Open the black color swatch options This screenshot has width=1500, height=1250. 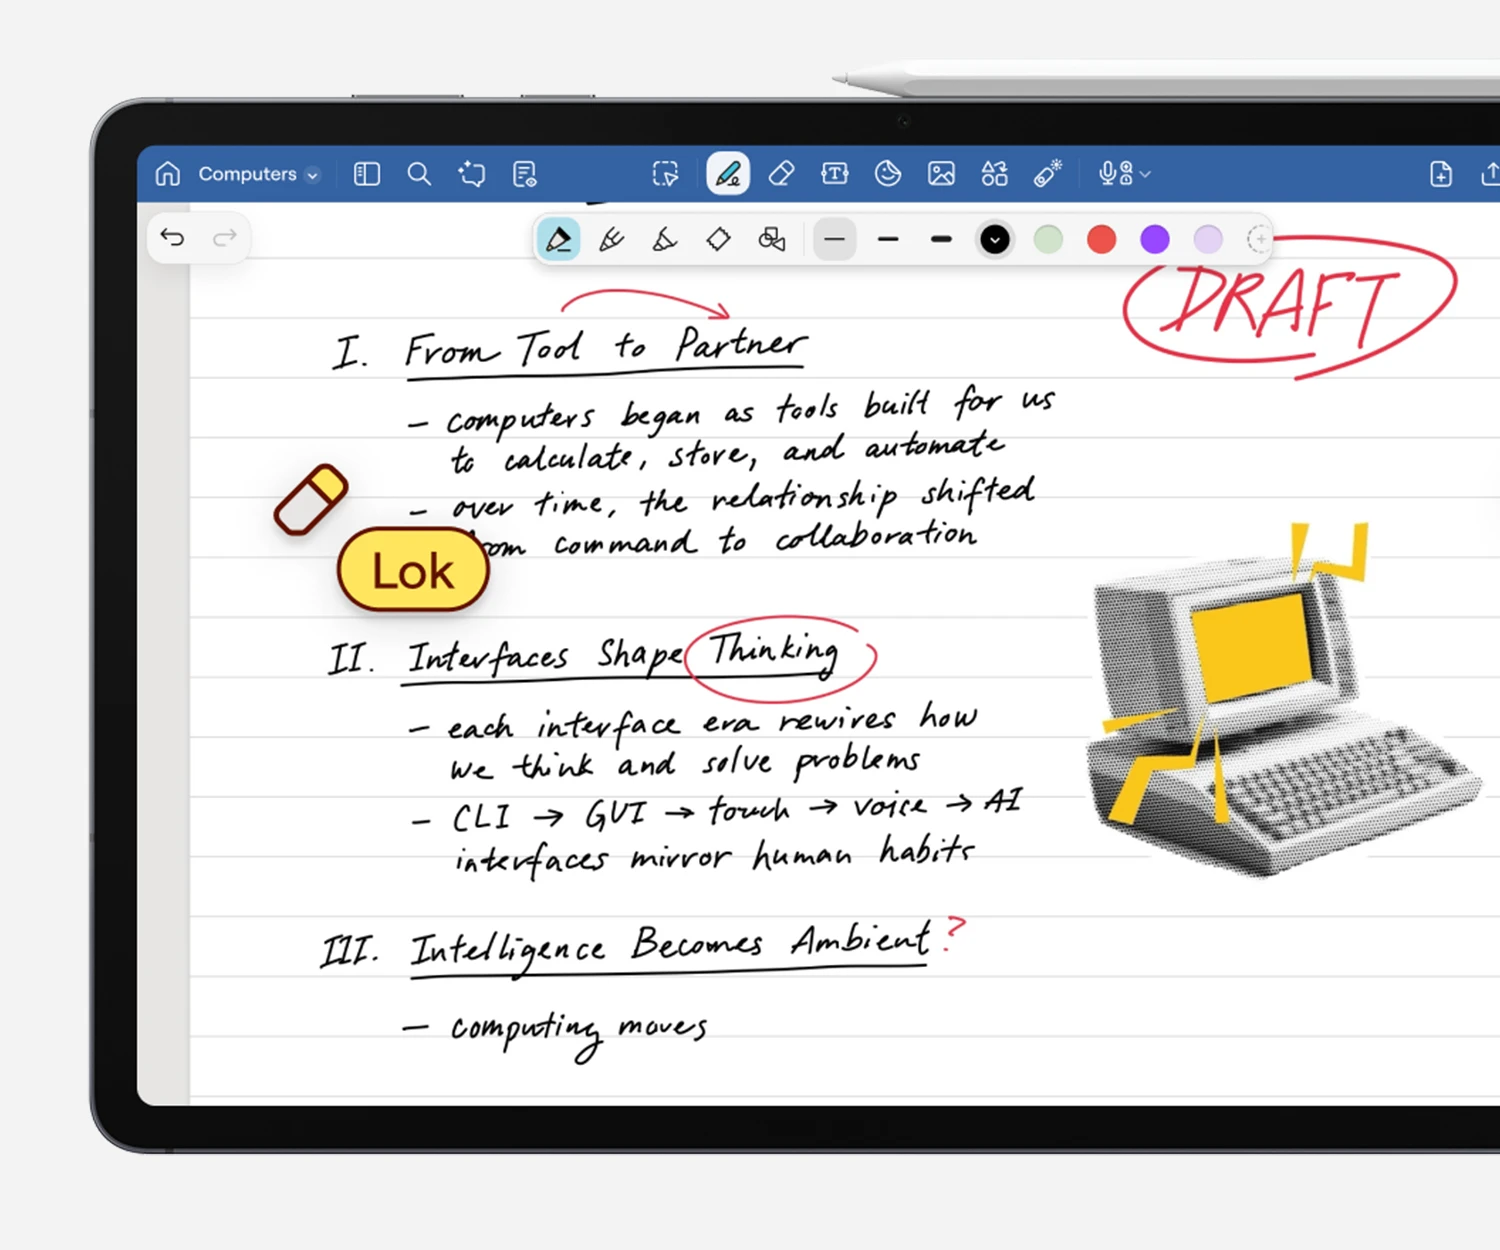click(995, 240)
